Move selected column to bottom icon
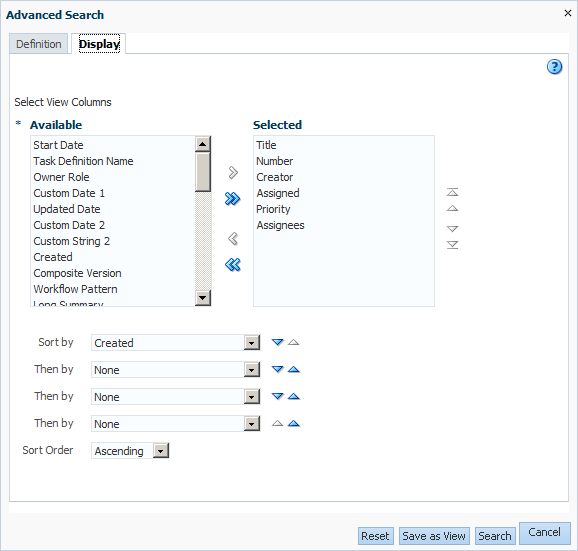Image resolution: width=578 pixels, height=551 pixels. tap(452, 245)
